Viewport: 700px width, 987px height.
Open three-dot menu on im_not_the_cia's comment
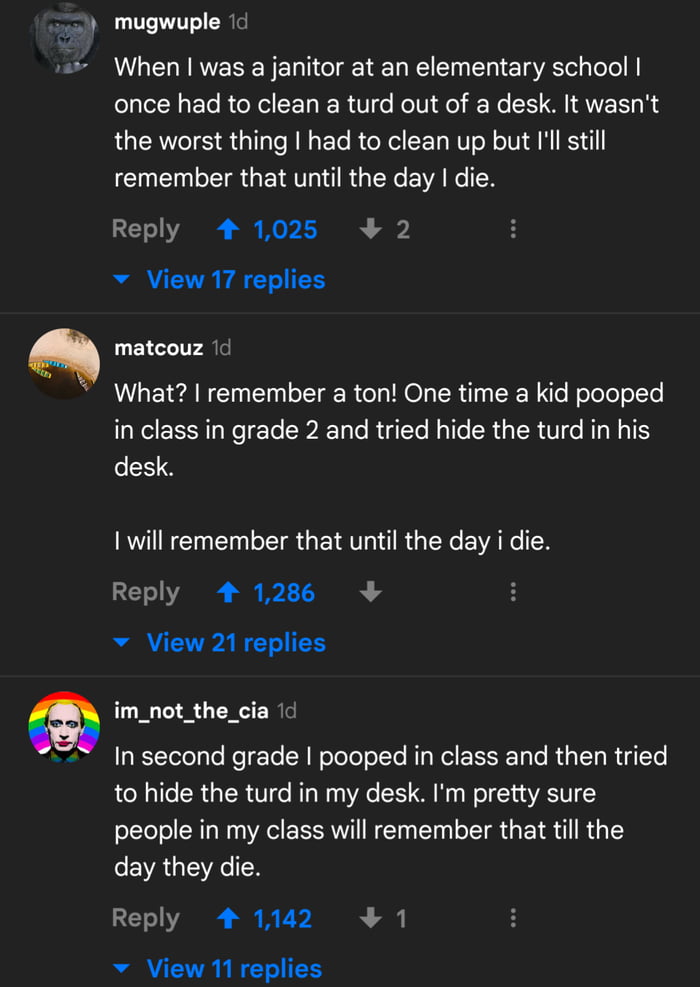[513, 919]
